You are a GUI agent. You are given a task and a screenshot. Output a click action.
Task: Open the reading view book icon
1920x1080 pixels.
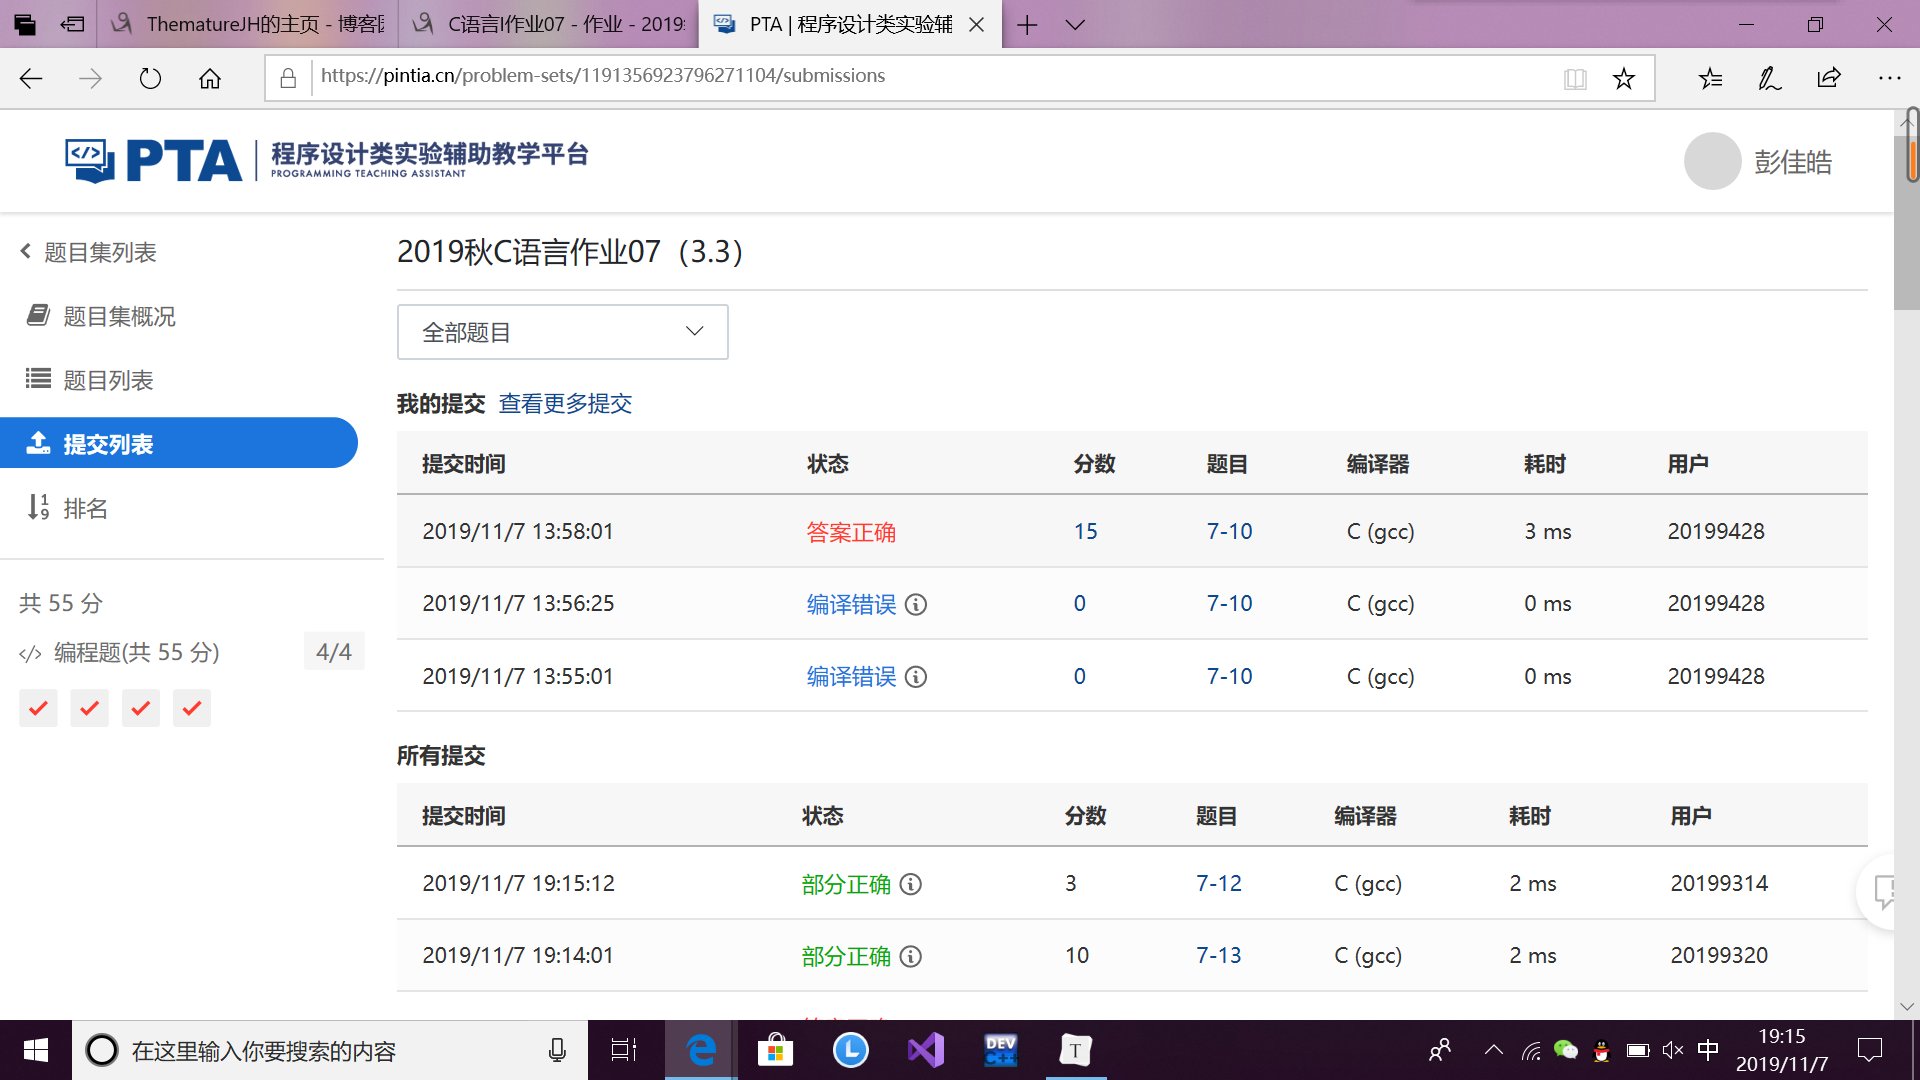(1575, 79)
